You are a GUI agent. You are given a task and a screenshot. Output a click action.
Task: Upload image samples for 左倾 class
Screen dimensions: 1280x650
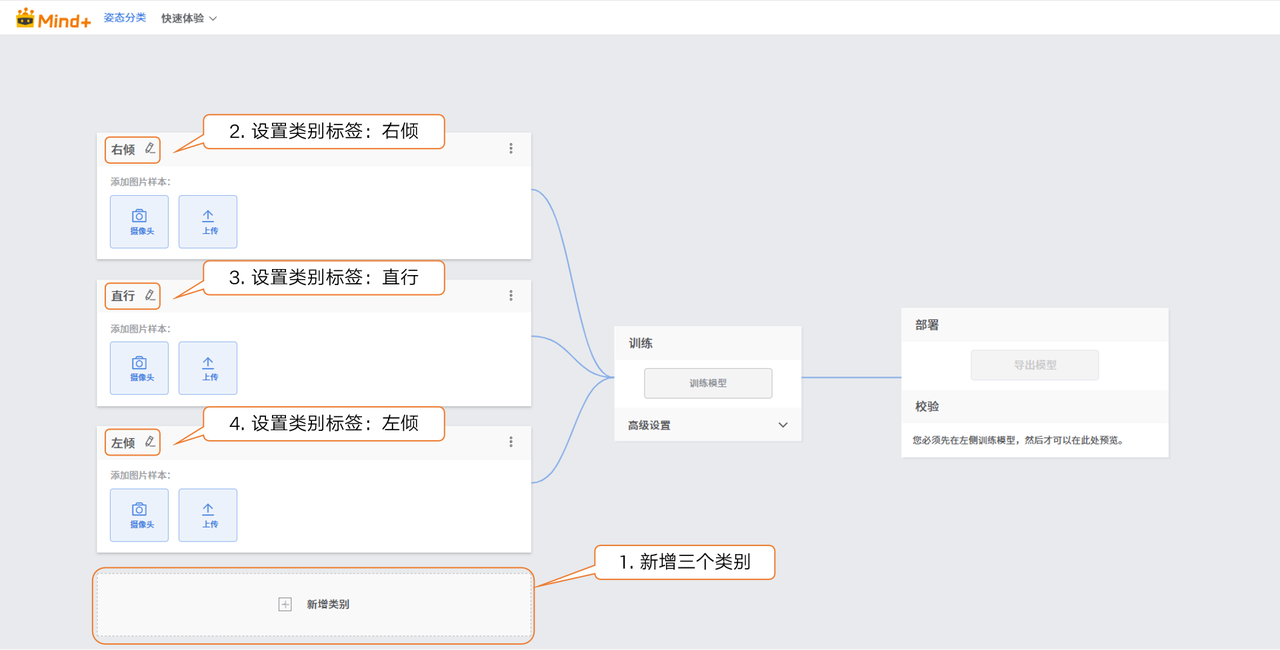(x=208, y=515)
